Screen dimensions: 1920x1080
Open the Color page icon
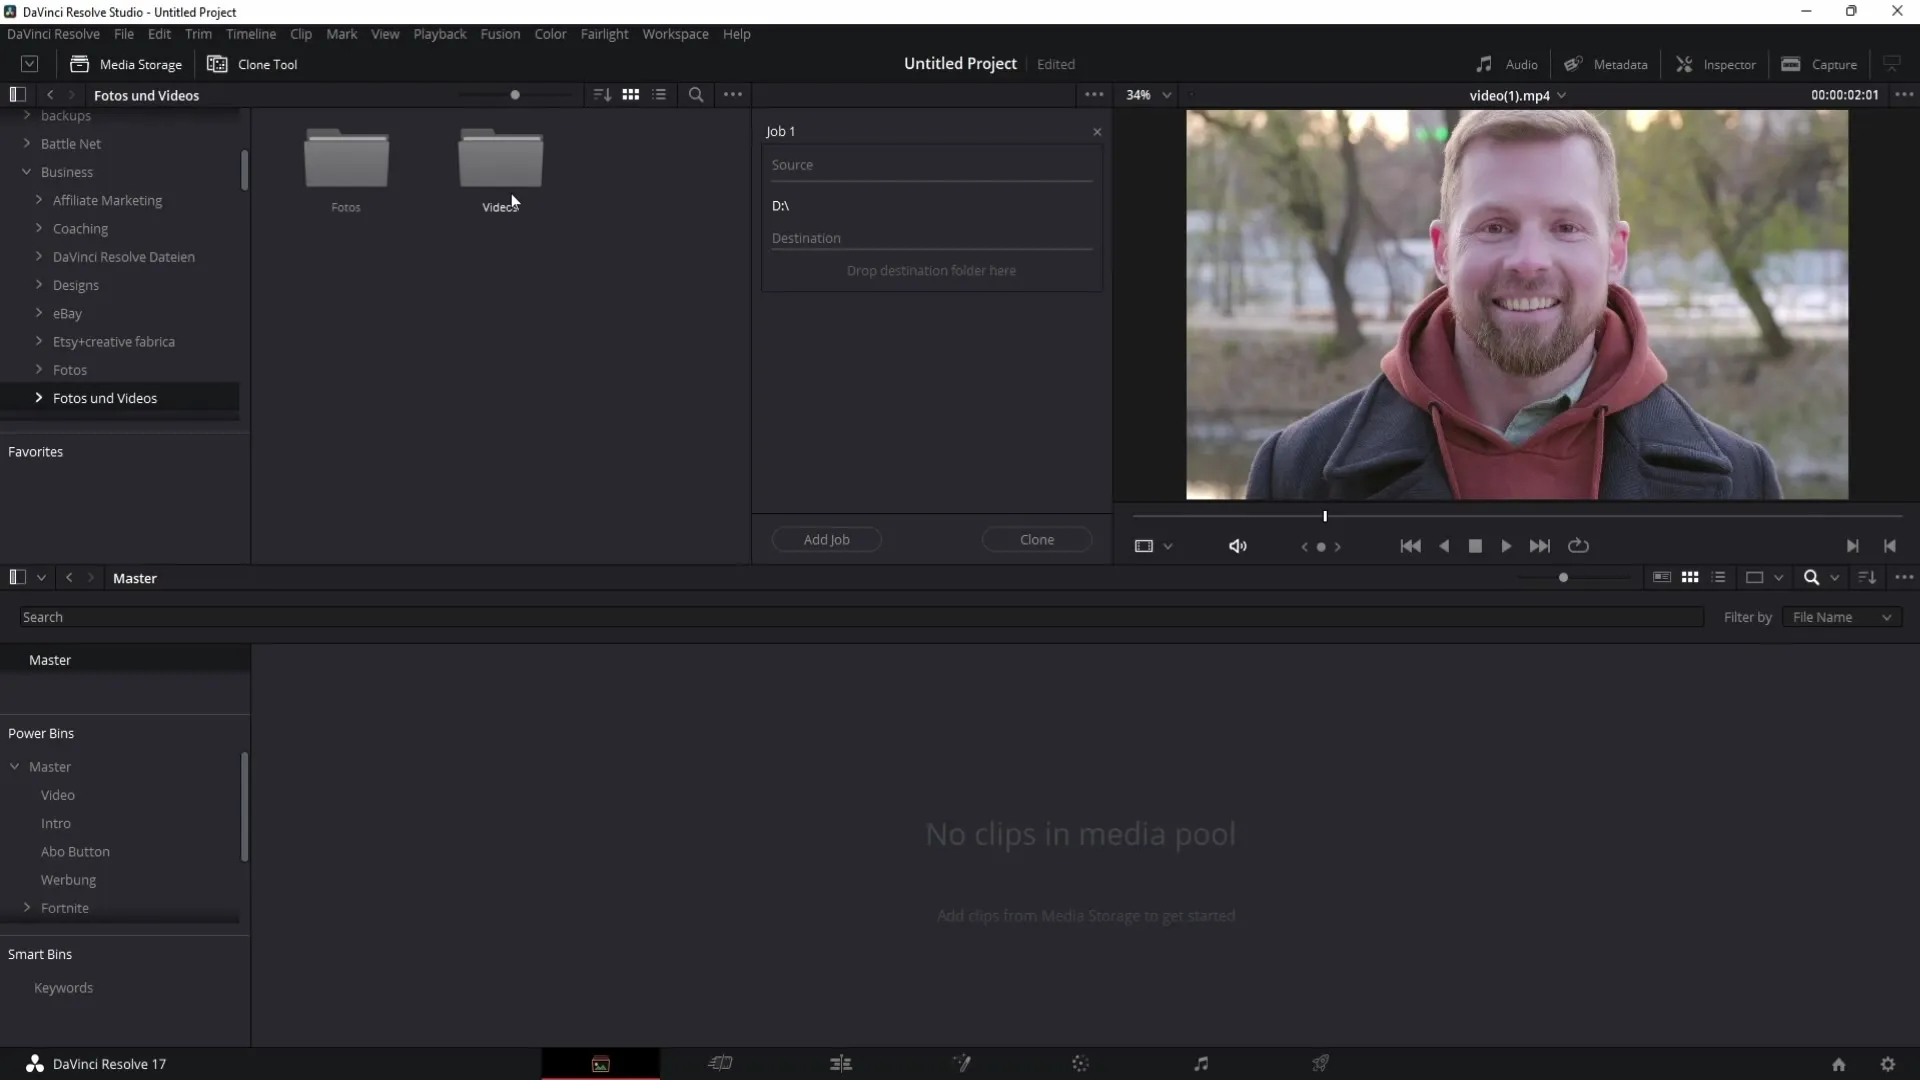1080,1064
